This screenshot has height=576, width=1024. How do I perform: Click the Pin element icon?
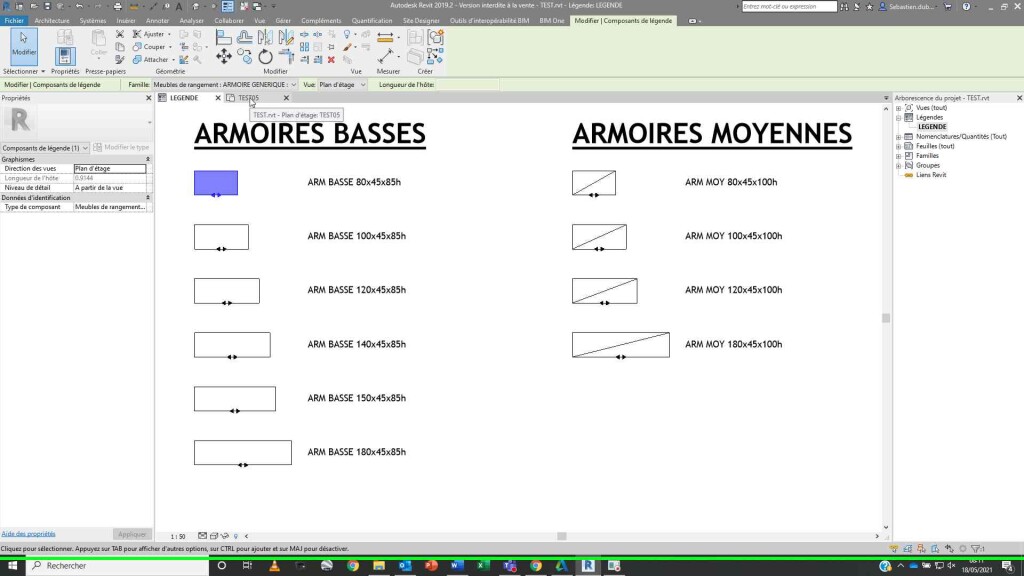coord(331,47)
